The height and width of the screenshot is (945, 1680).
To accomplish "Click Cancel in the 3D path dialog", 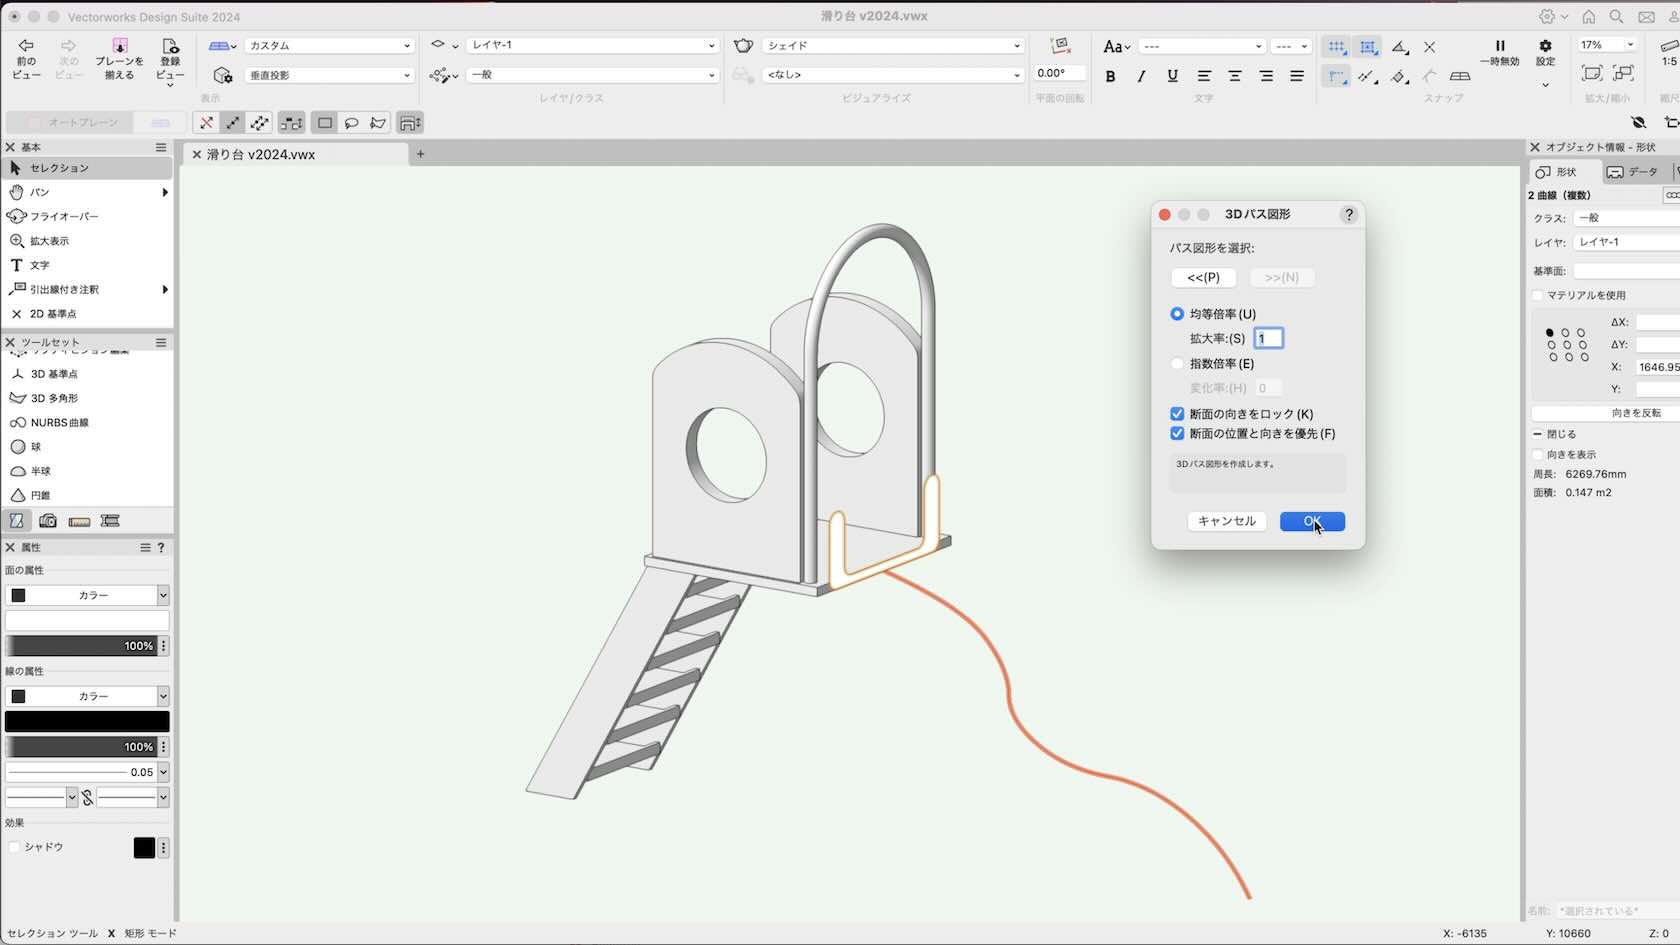I will (x=1227, y=521).
